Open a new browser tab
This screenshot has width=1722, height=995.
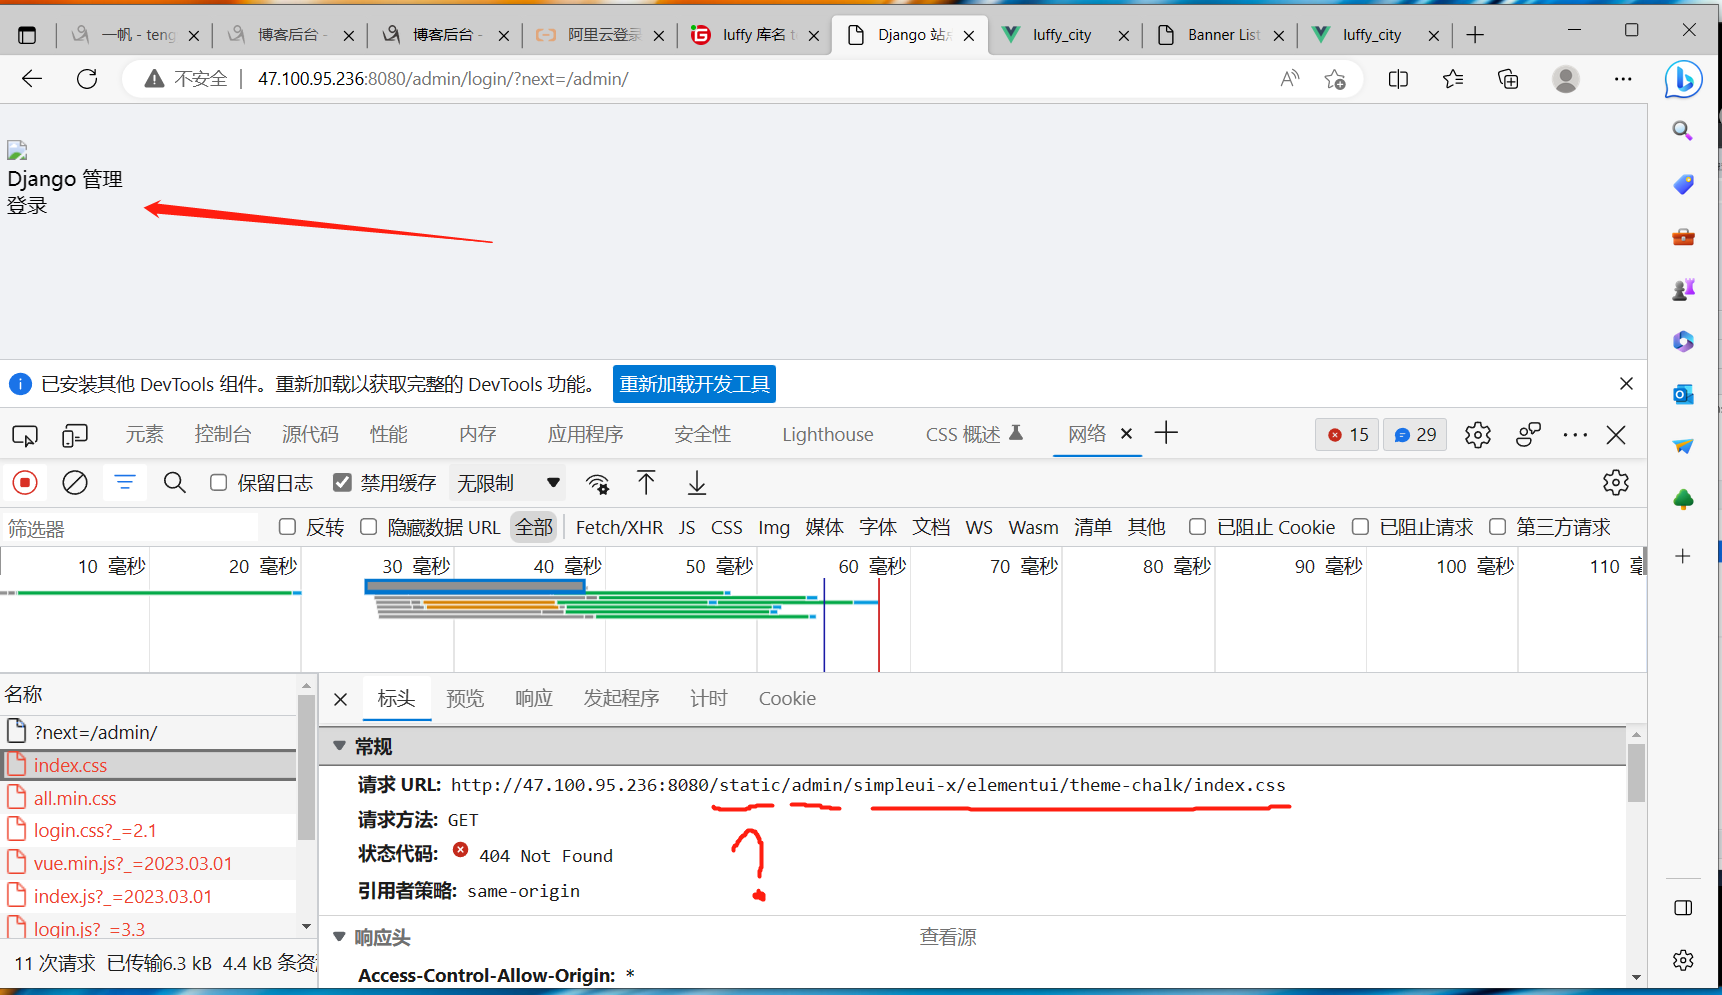click(x=1475, y=35)
